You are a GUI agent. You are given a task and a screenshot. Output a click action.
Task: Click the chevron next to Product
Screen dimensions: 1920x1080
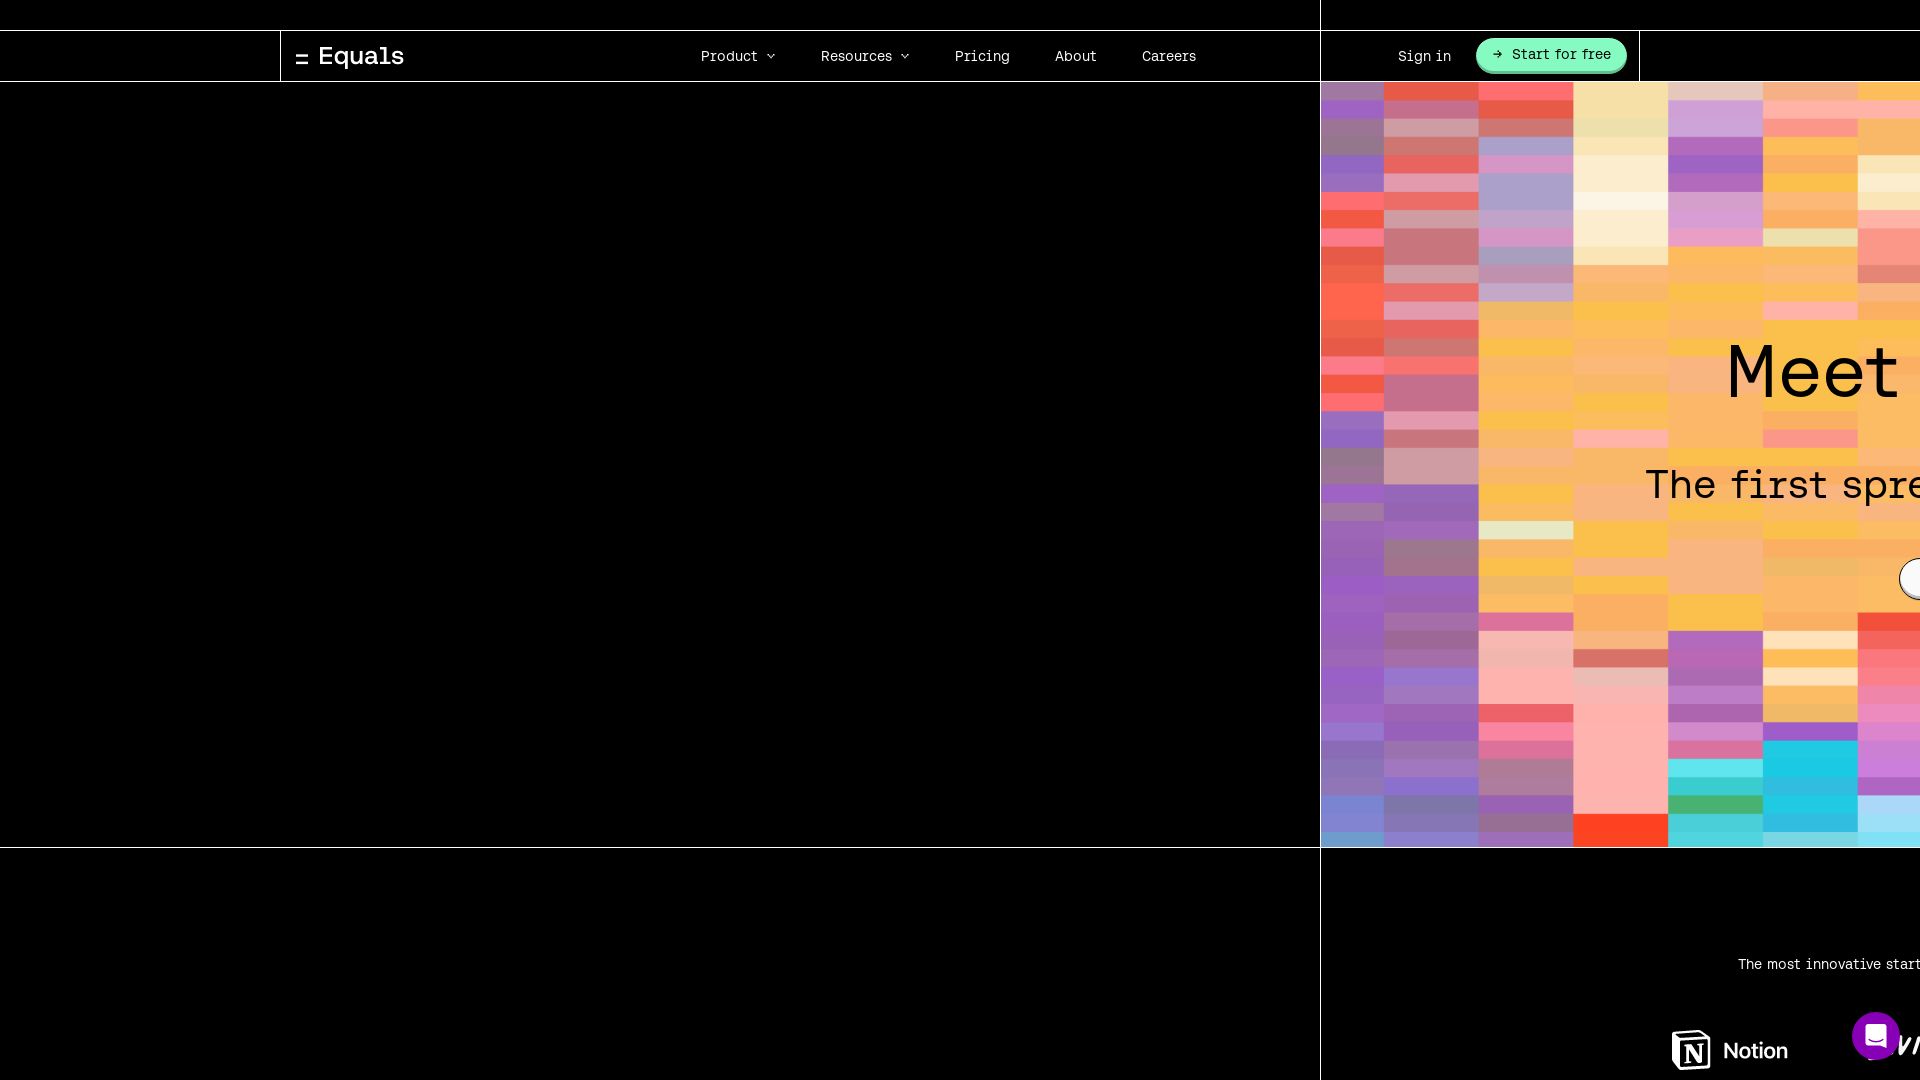click(770, 56)
